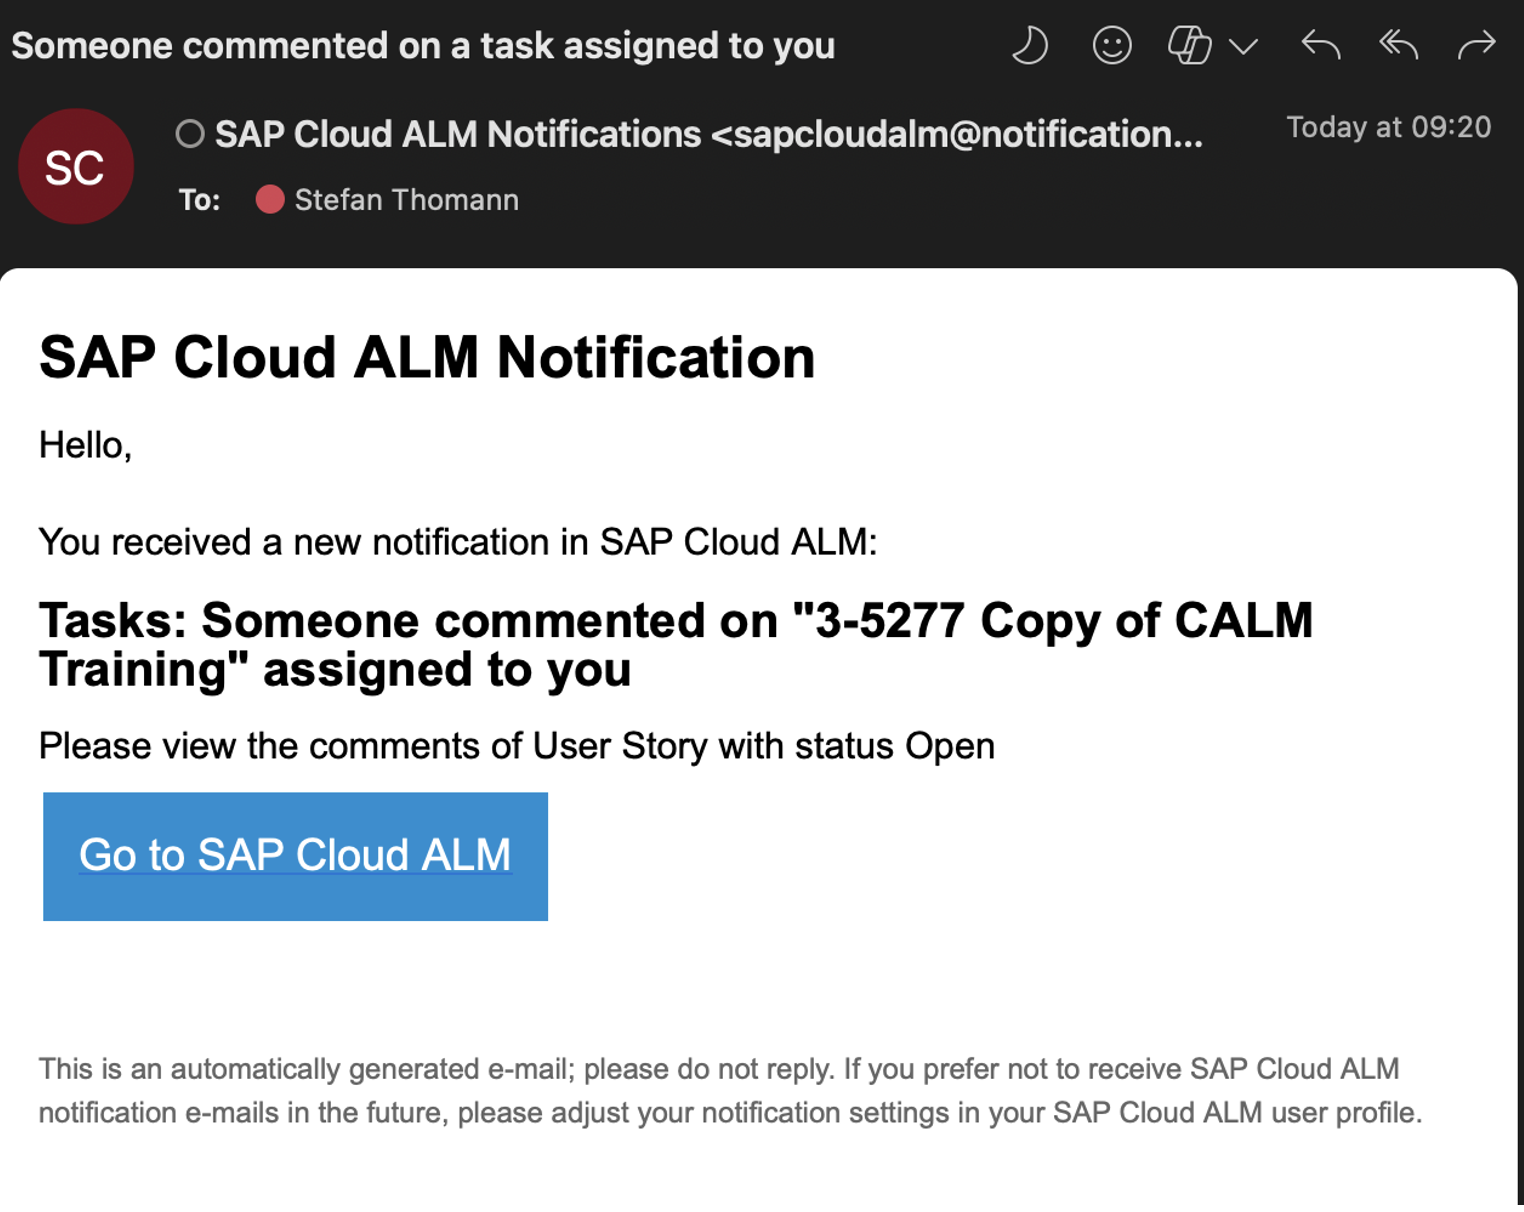Image resolution: width=1524 pixels, height=1212 pixels.
Task: Click the Reply All double-arrow icon
Action: [1398, 45]
